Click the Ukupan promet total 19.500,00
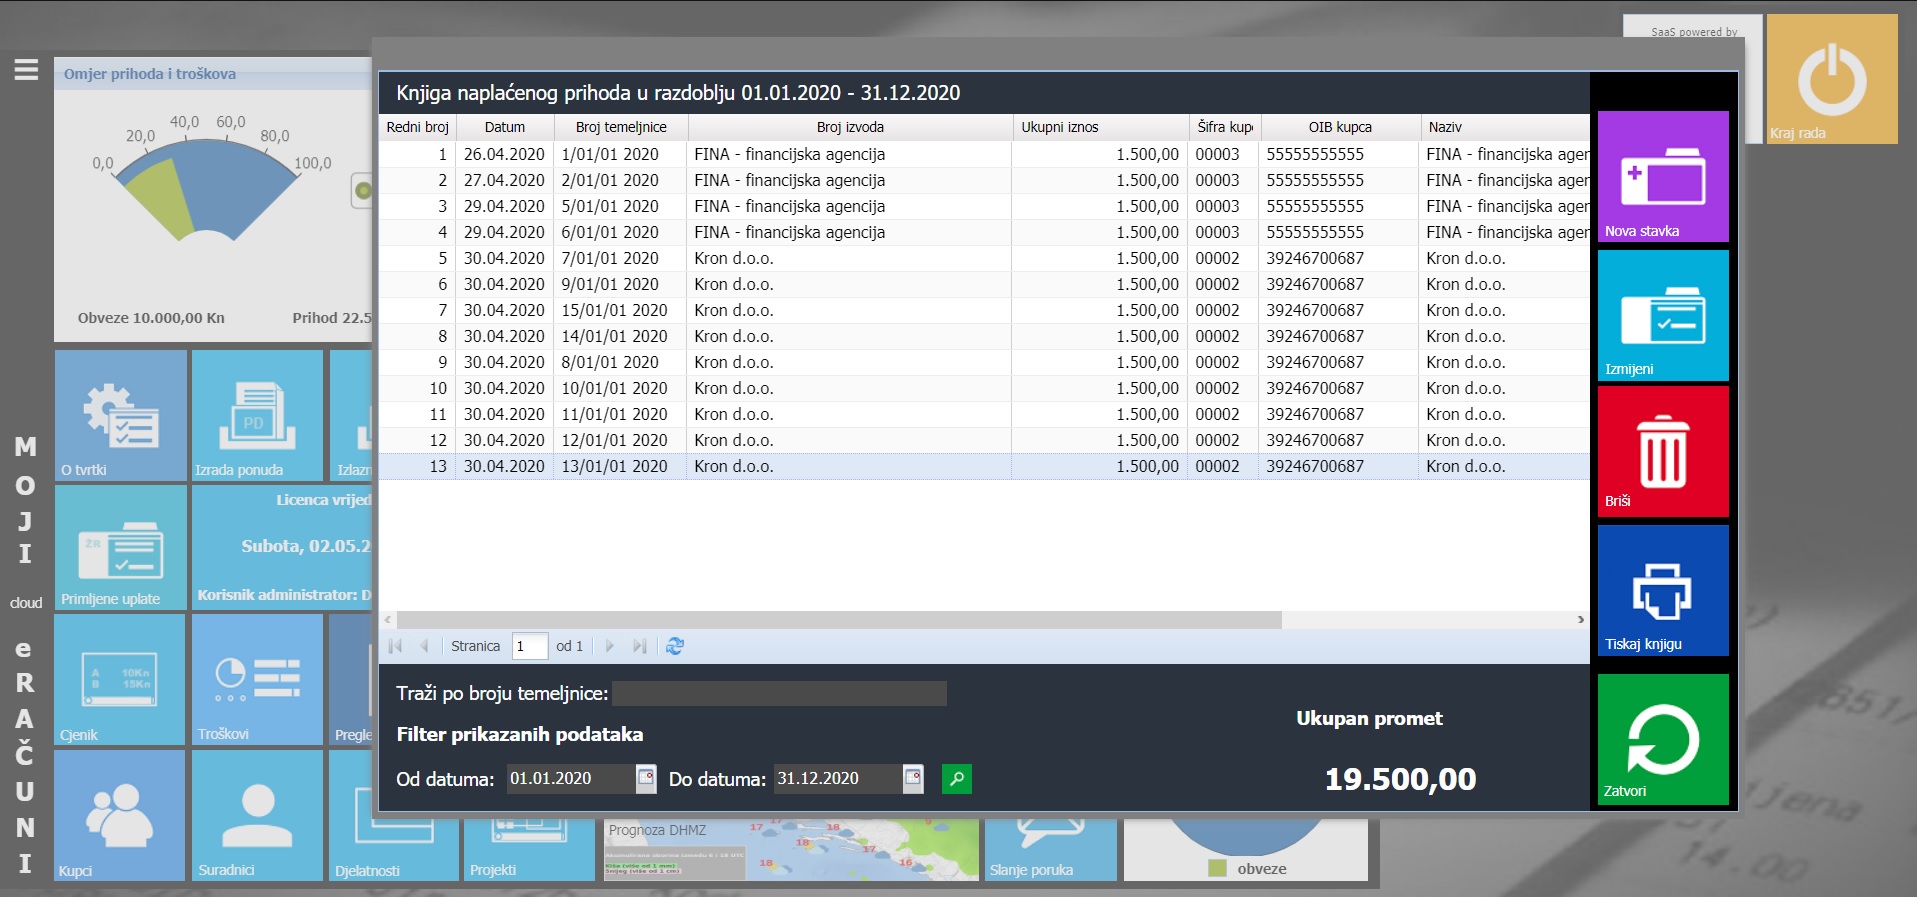The width and height of the screenshot is (1917, 897). (x=1400, y=779)
